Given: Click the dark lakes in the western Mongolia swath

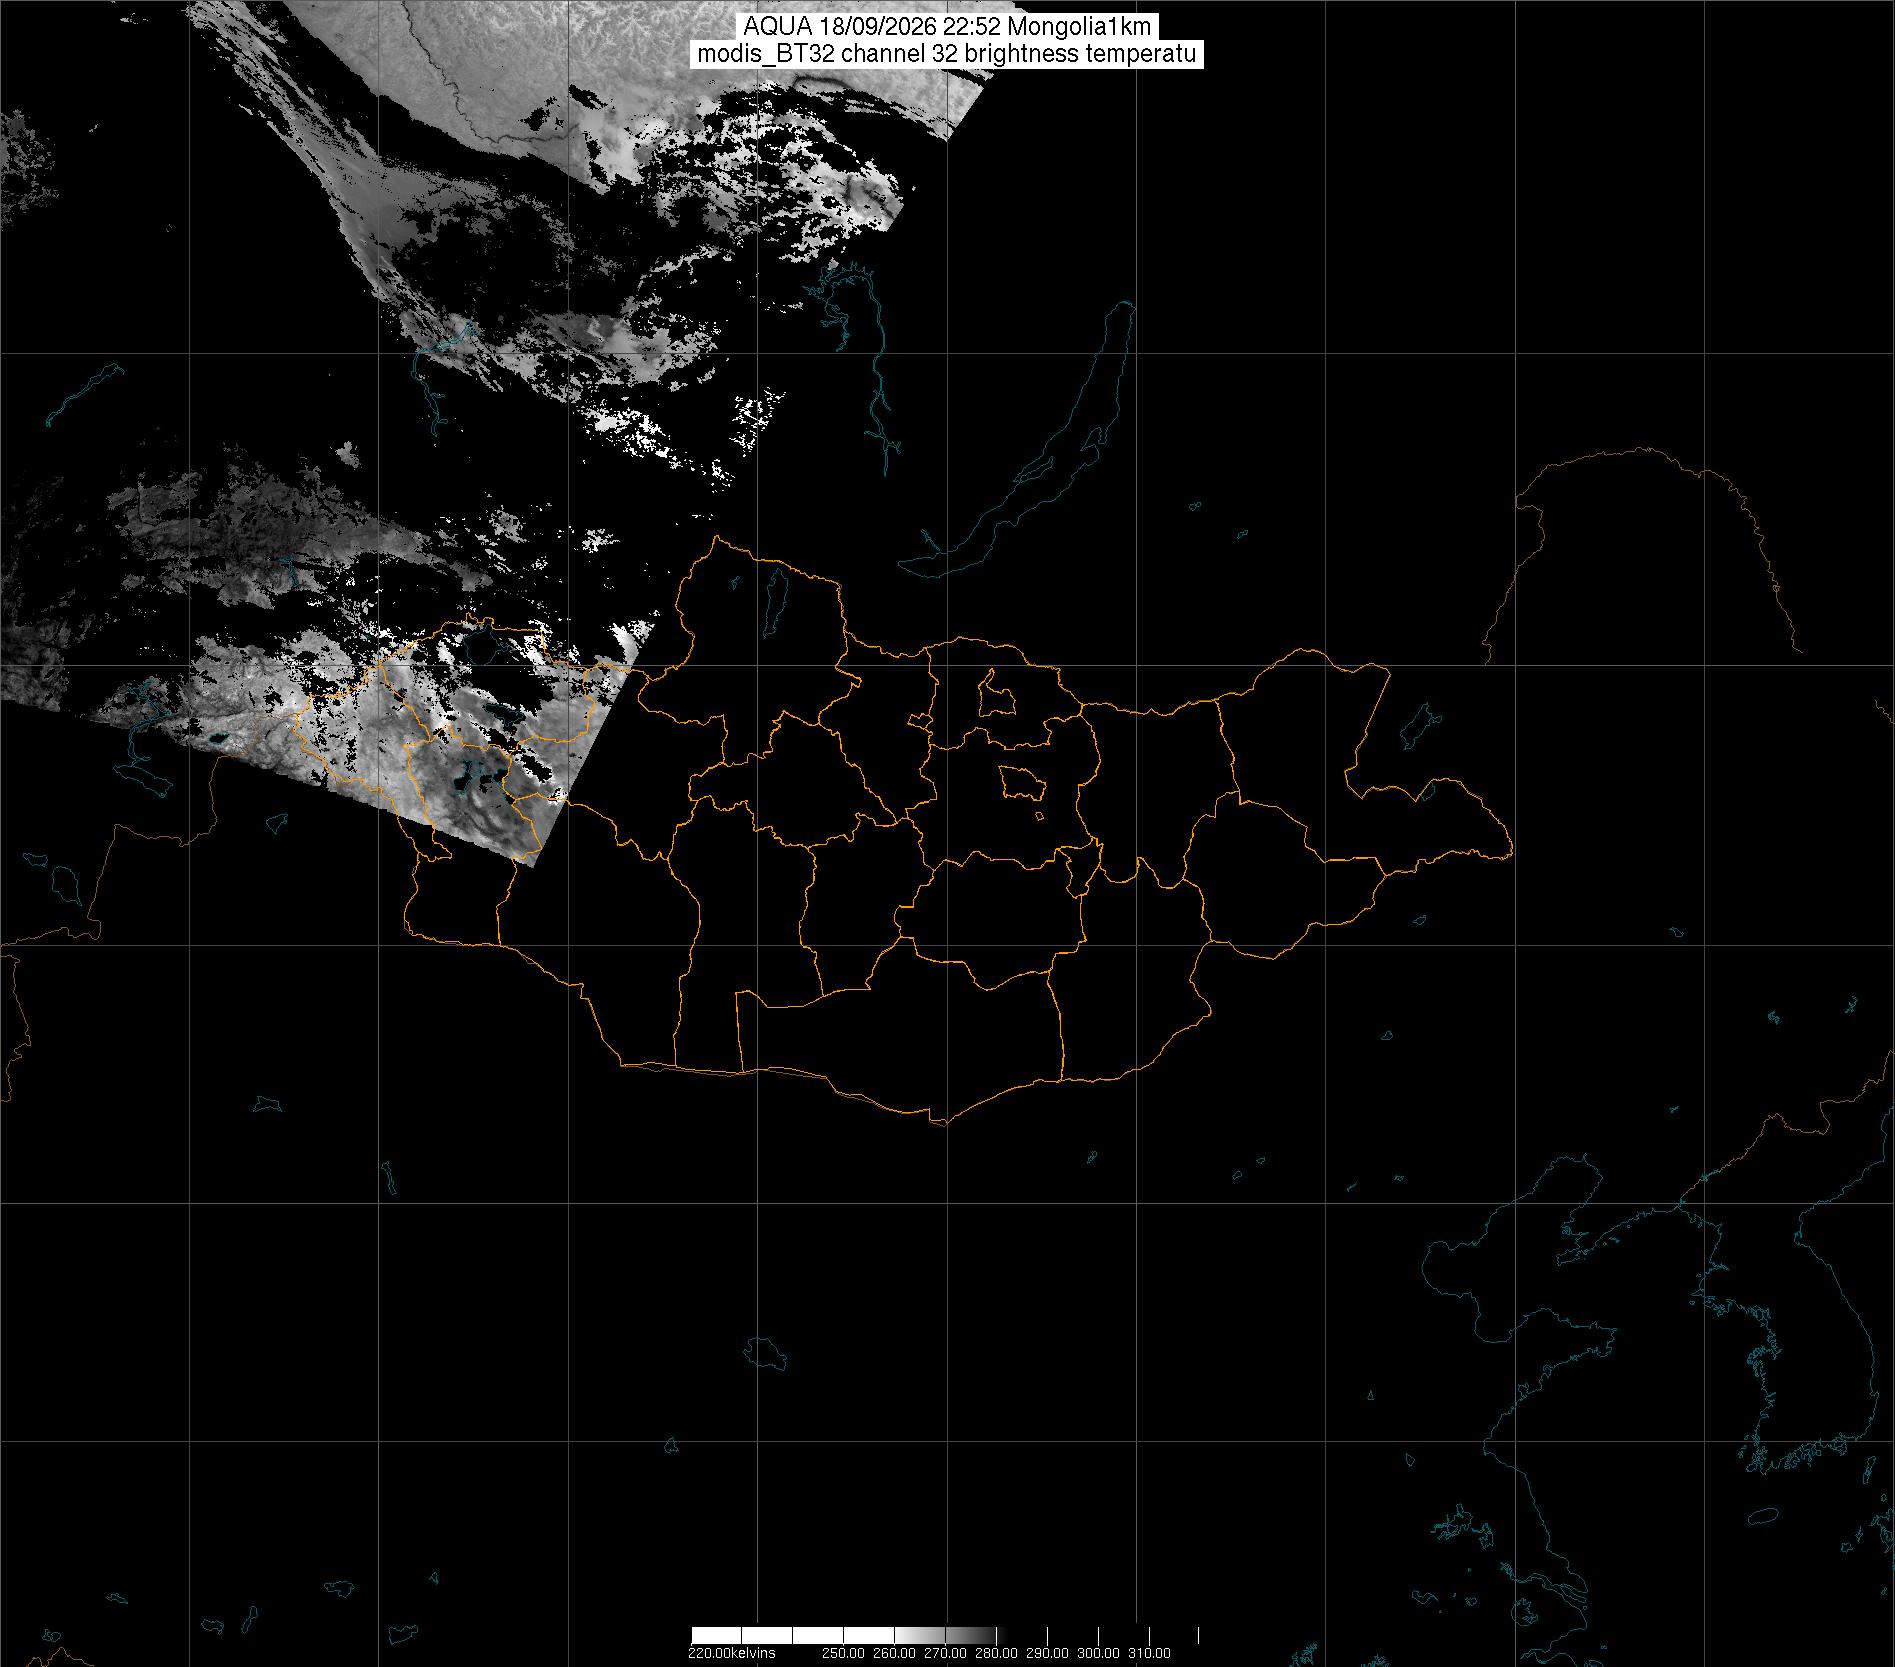Looking at the screenshot, I should coord(472,774).
